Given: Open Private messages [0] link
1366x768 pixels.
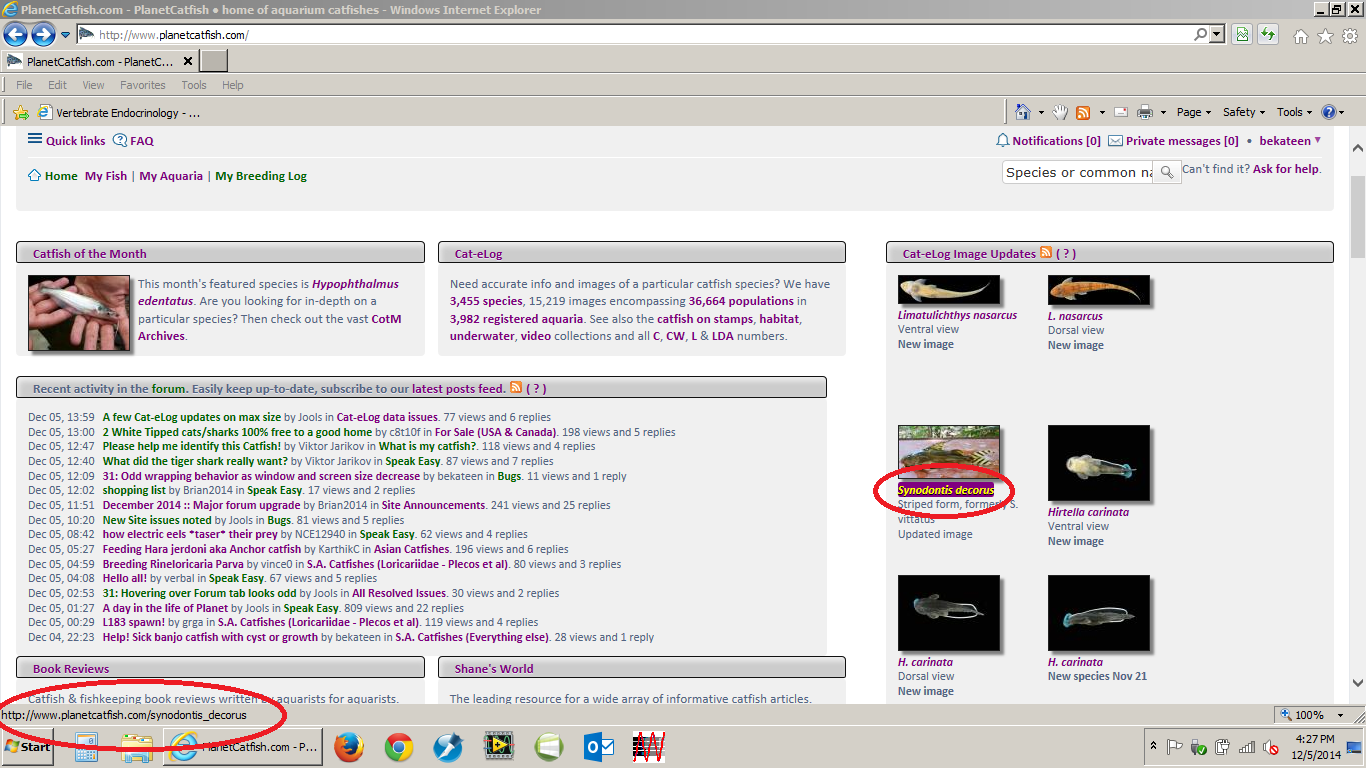Looking at the screenshot, I should [x=1174, y=141].
